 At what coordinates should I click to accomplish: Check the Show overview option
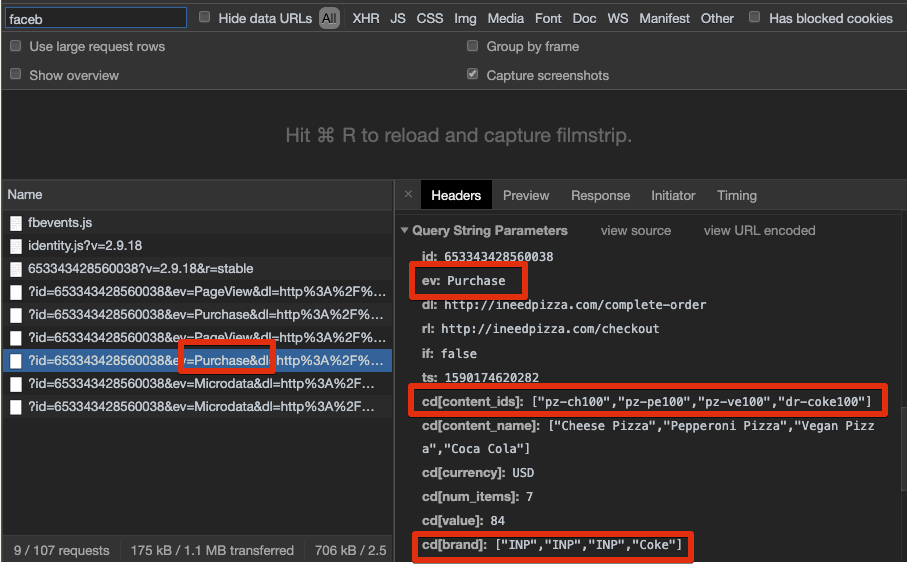(x=16, y=75)
